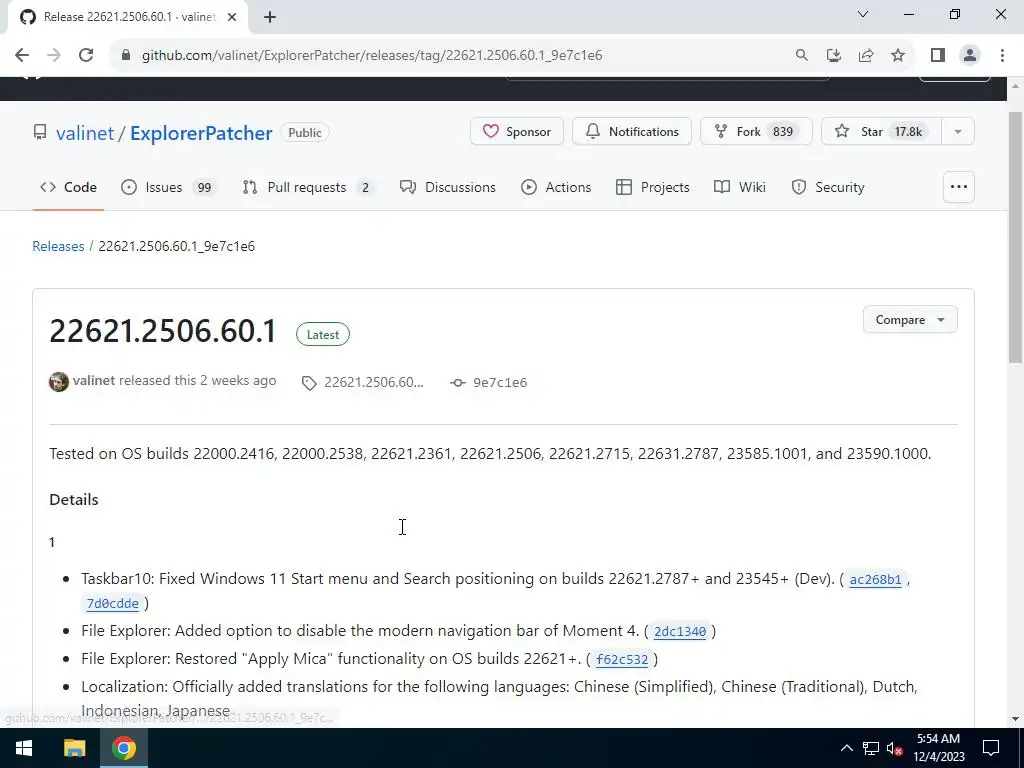Screen dimensions: 1024x768
Task: Open the Chrome side panel icon
Action: 938,56
